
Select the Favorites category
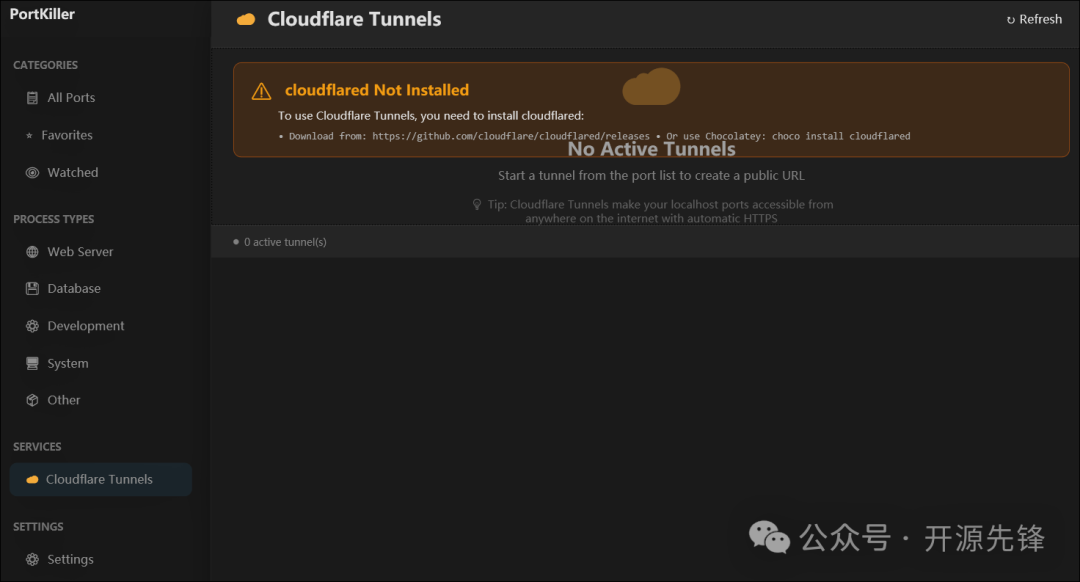point(68,134)
